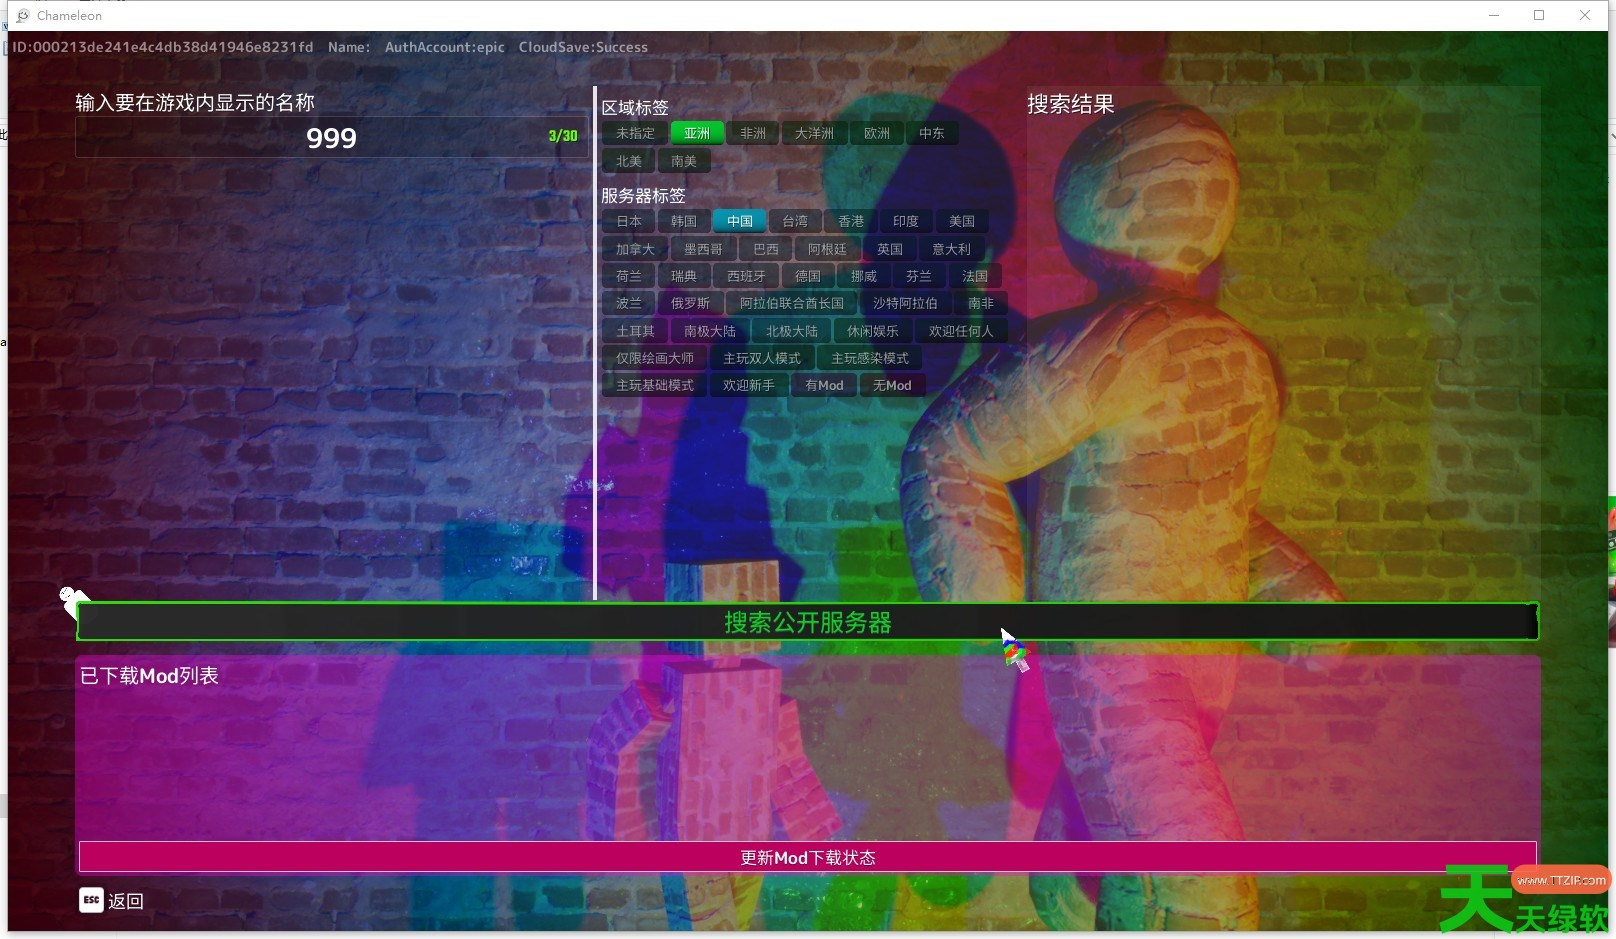Click the ESC 返回 back button

coord(111,900)
